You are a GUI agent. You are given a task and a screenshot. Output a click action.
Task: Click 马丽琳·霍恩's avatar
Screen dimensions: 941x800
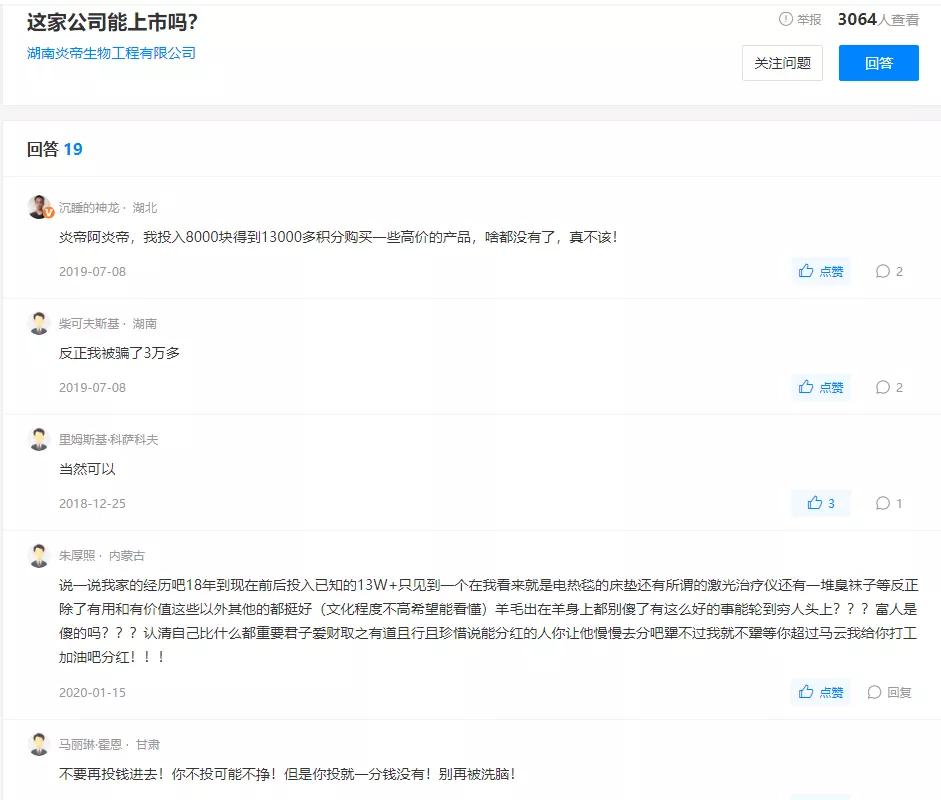coord(40,744)
